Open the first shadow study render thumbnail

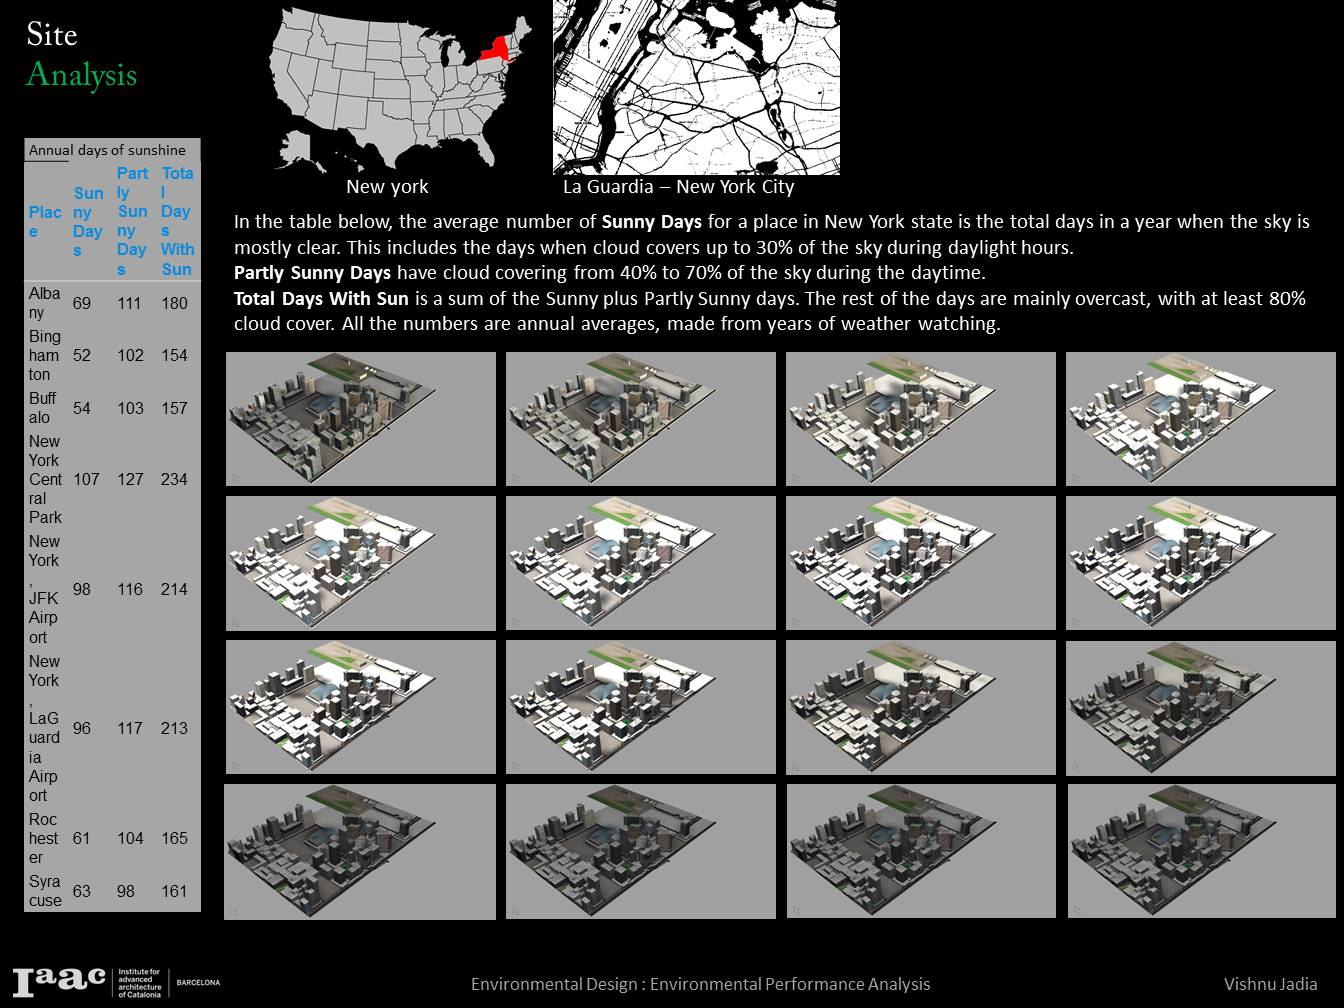(361, 418)
